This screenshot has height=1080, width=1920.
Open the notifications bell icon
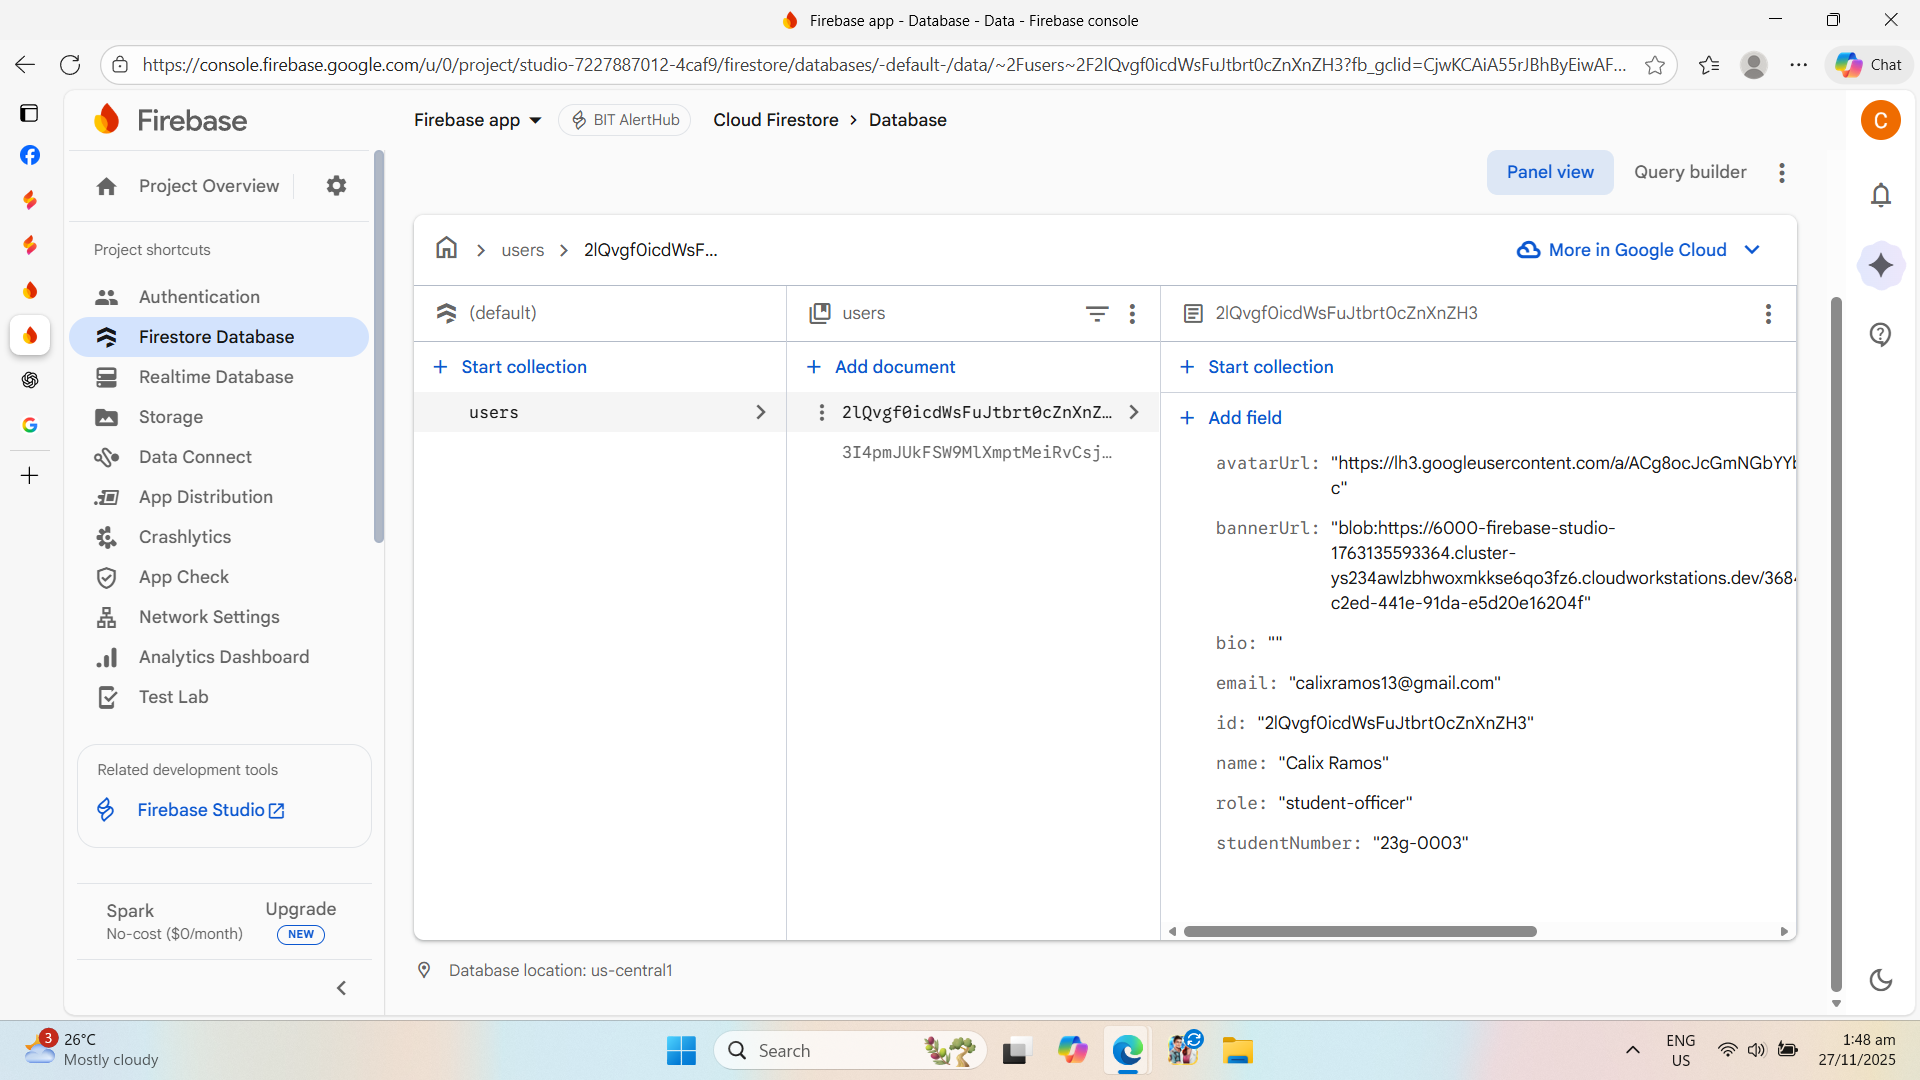pyautogui.click(x=1880, y=195)
